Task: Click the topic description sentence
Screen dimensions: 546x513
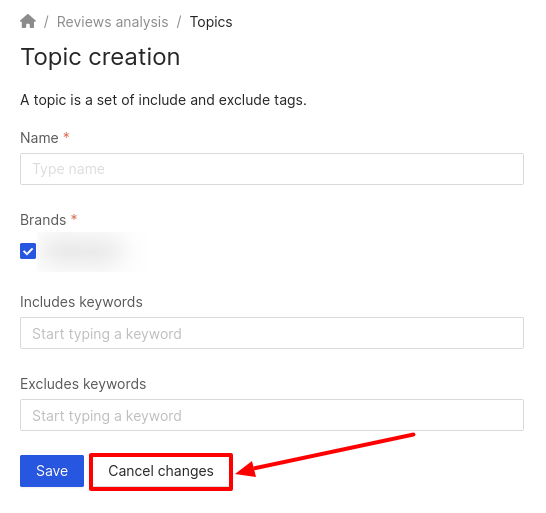Action: [163, 100]
